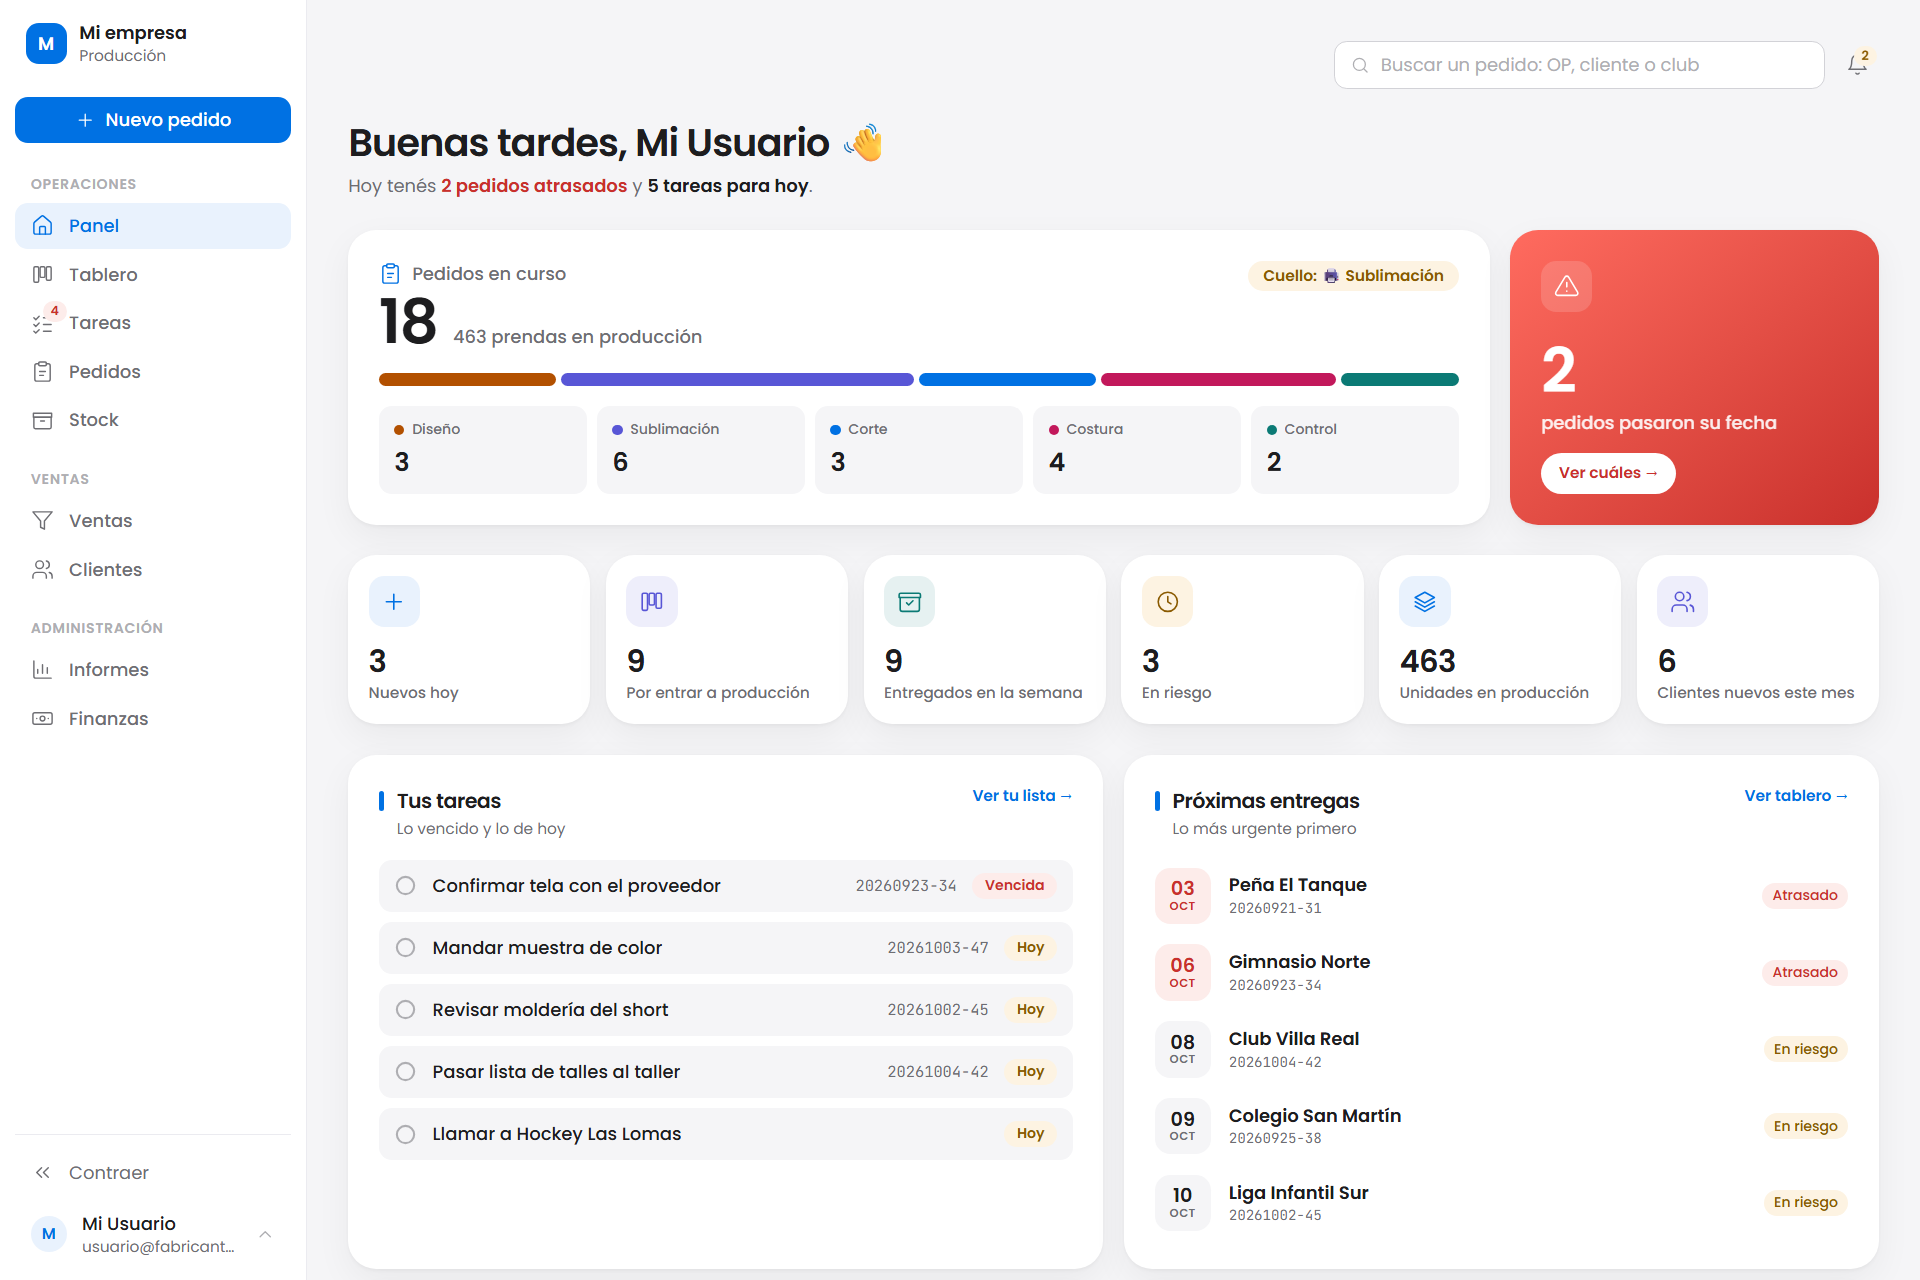Viewport: 1920px width, 1280px height.
Task: Click the Pedidos clipboard icon in sidebar
Action: (x=42, y=372)
